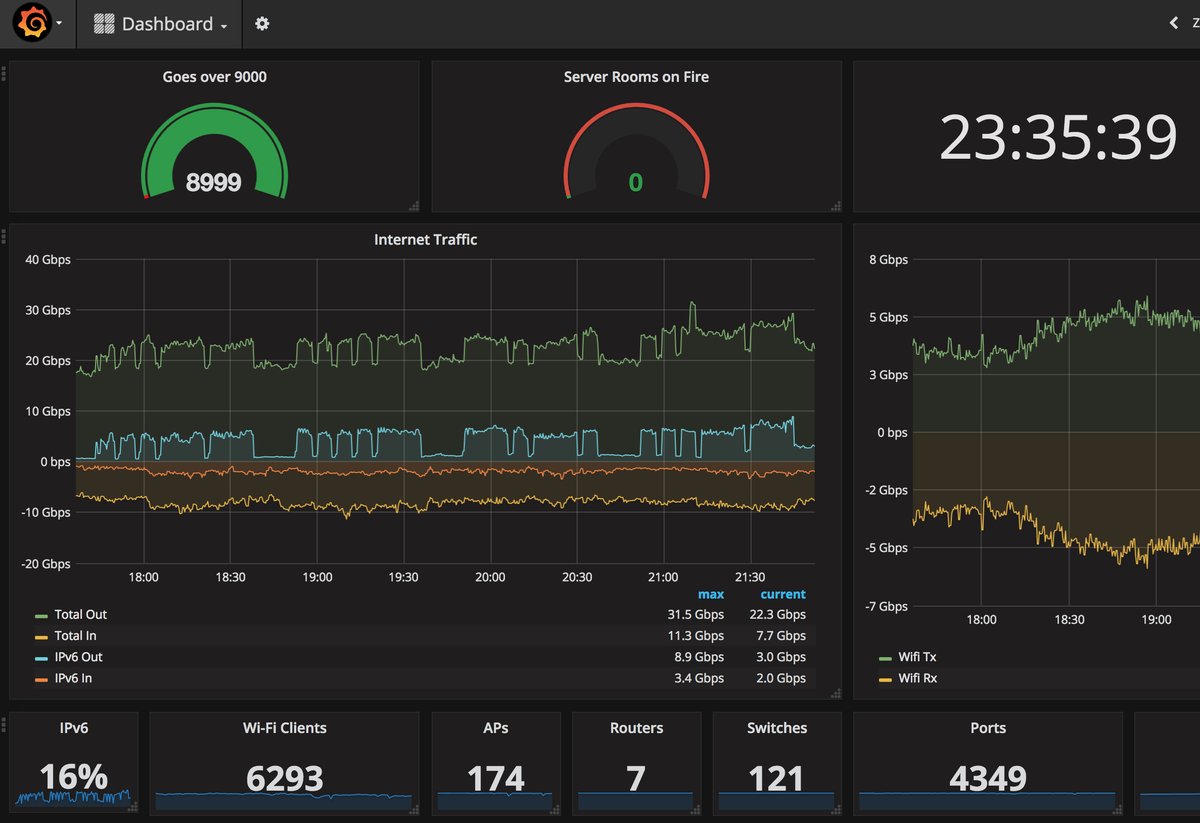The image size is (1200, 823).
Task: Click the 23:35:39 clock panel
Action: [x=1057, y=138]
